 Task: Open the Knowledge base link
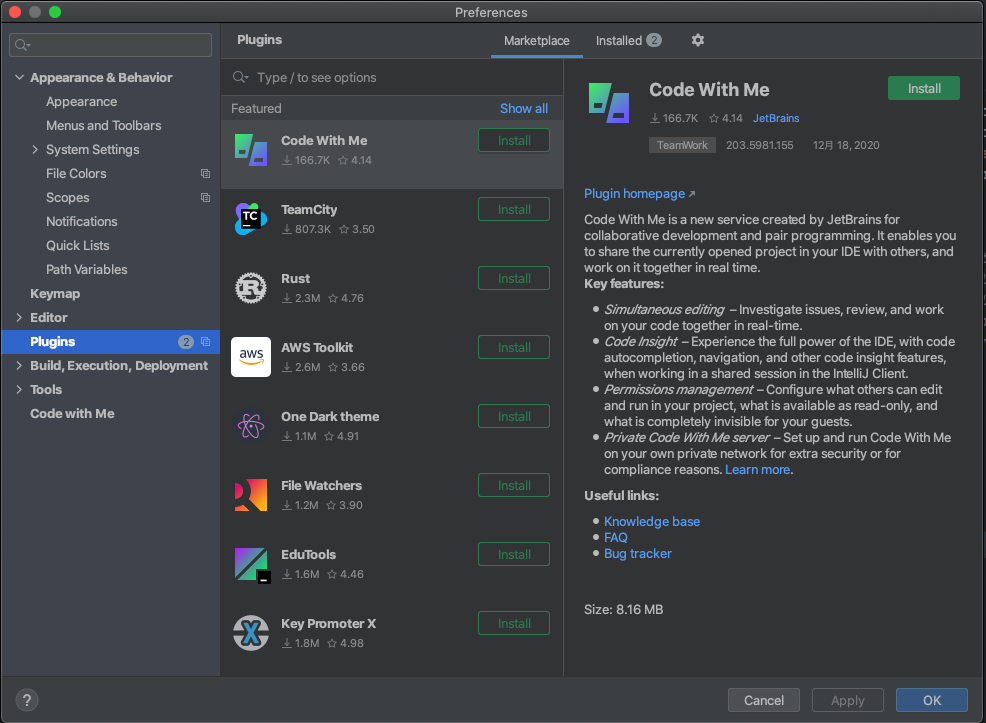click(x=652, y=521)
